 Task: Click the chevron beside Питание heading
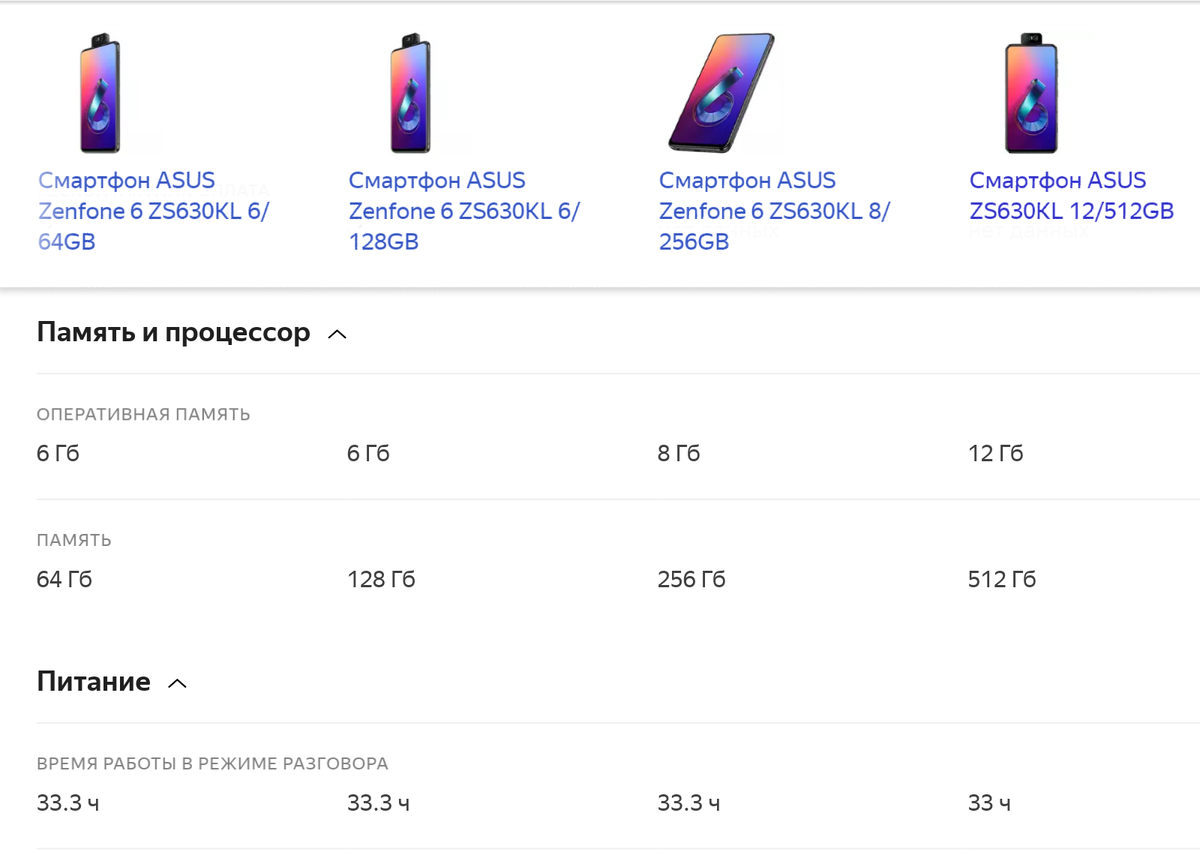pyautogui.click(x=178, y=682)
